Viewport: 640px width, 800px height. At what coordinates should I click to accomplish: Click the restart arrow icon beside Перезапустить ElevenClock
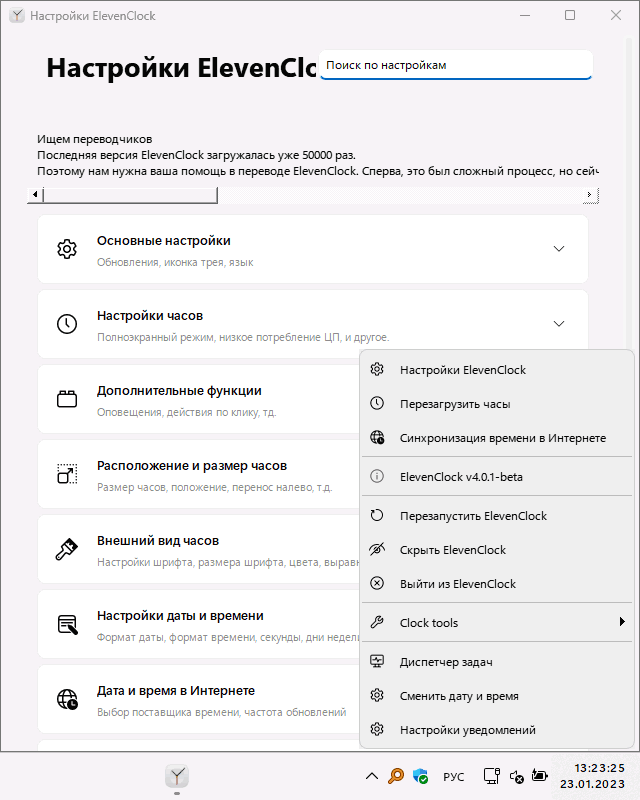[x=377, y=515]
